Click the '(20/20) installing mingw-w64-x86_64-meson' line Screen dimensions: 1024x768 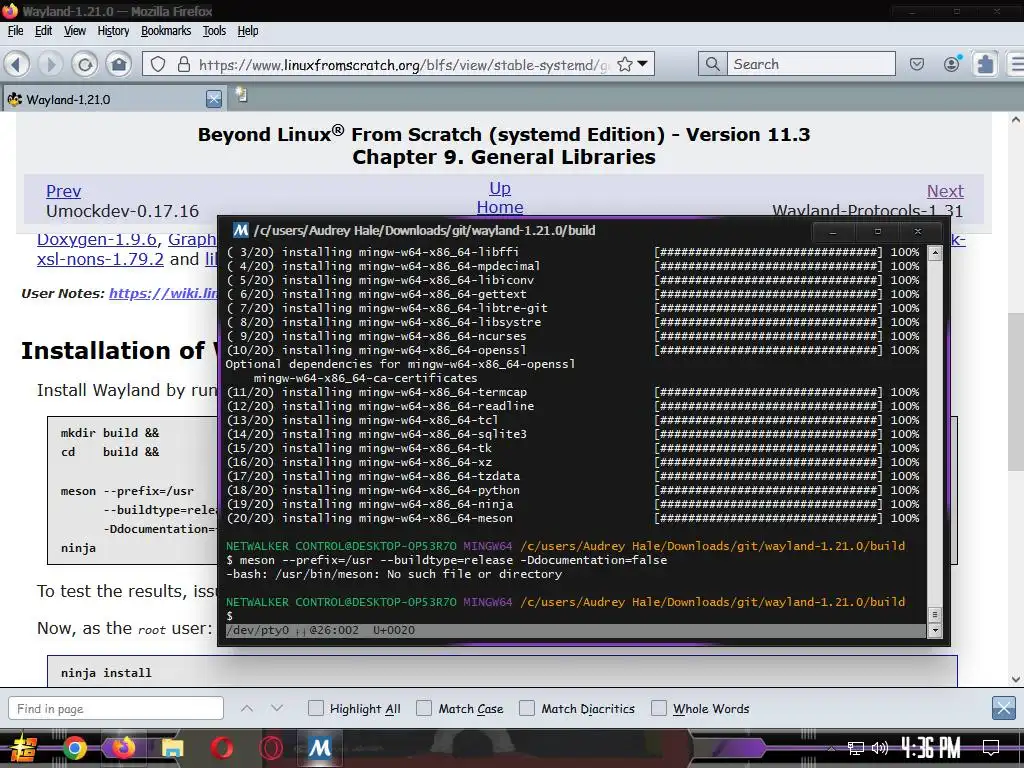tap(369, 518)
